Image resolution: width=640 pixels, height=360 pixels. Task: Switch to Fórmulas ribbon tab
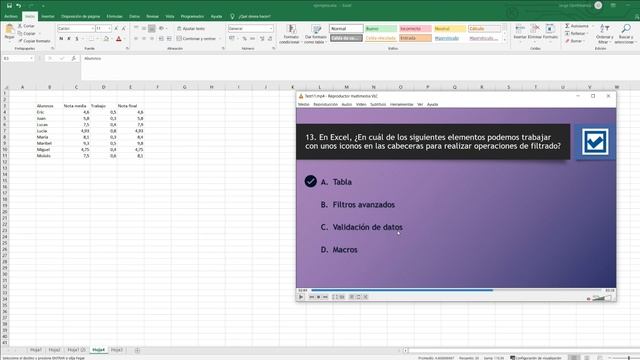click(x=114, y=16)
